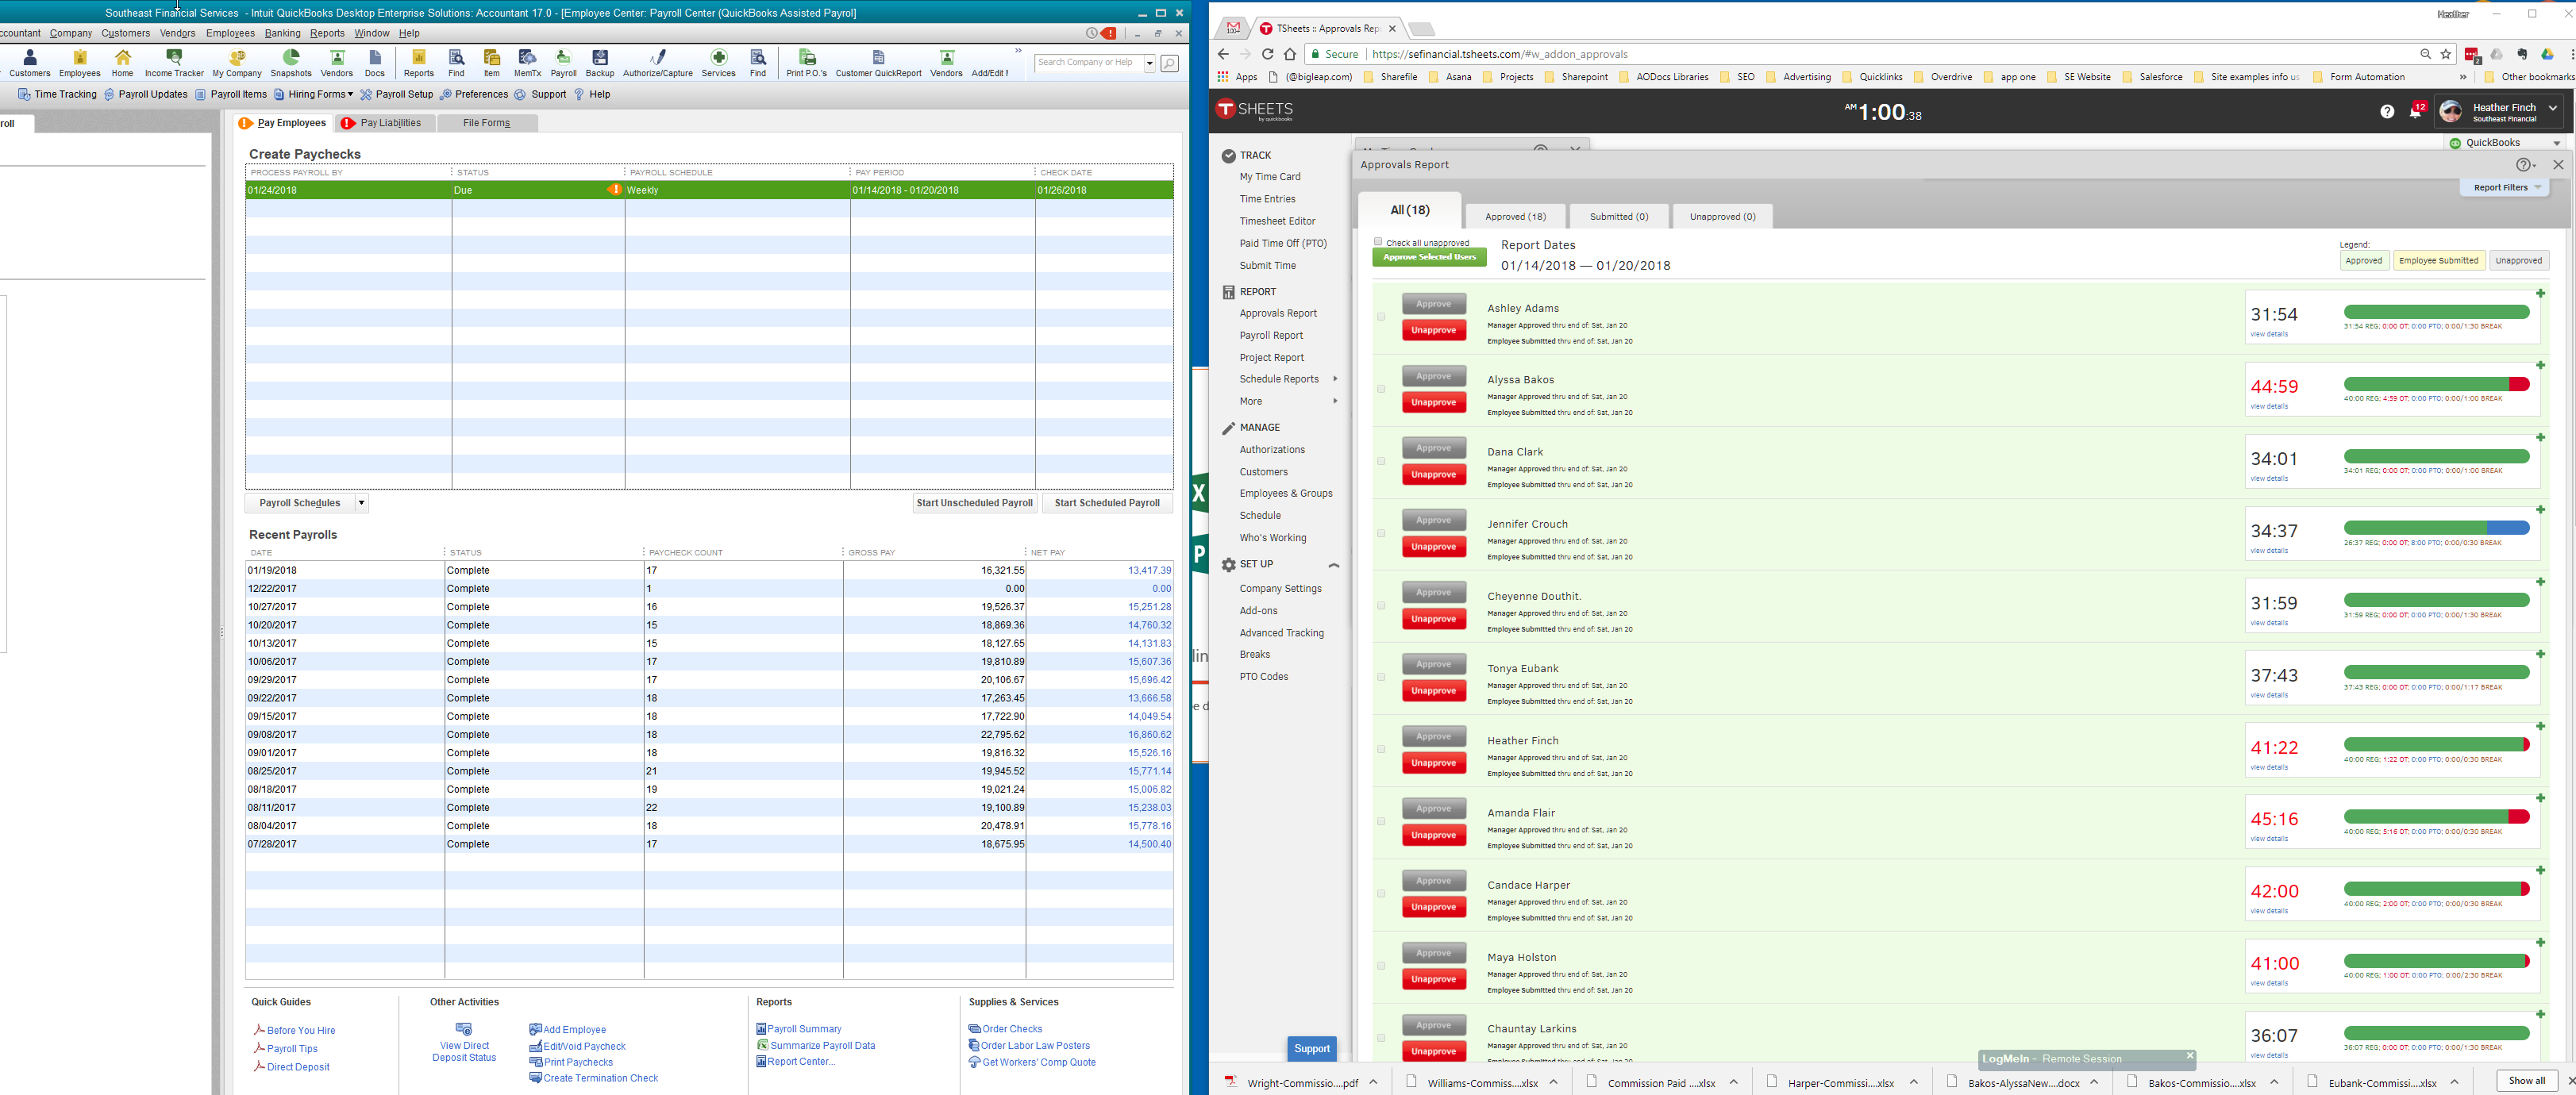Open TSheets help question mark icon
The height and width of the screenshot is (1095, 2576).
2387,112
